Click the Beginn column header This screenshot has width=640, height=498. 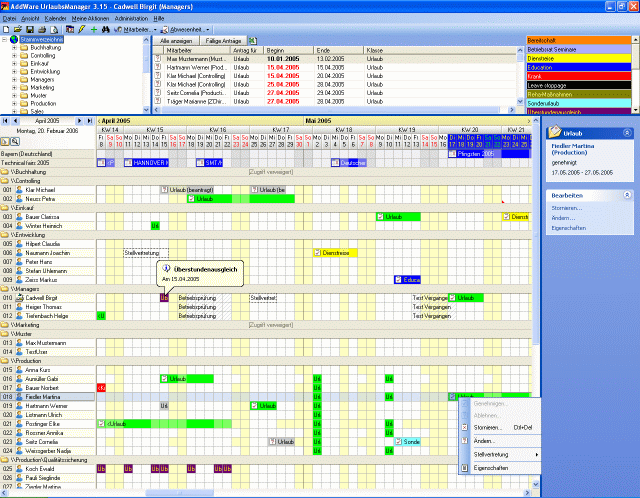tap(289, 50)
